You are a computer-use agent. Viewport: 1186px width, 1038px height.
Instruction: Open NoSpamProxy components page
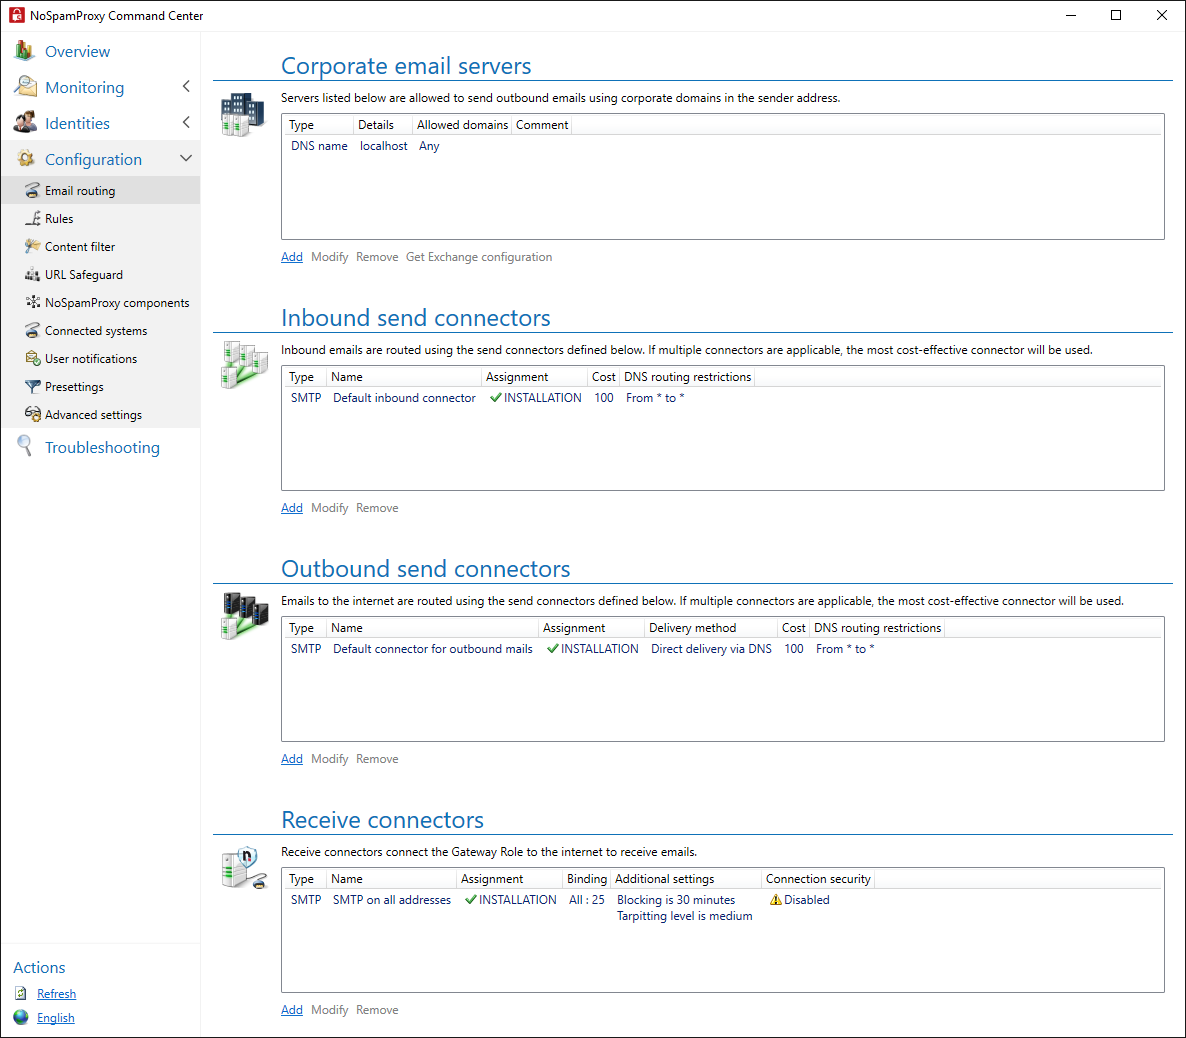(x=116, y=303)
